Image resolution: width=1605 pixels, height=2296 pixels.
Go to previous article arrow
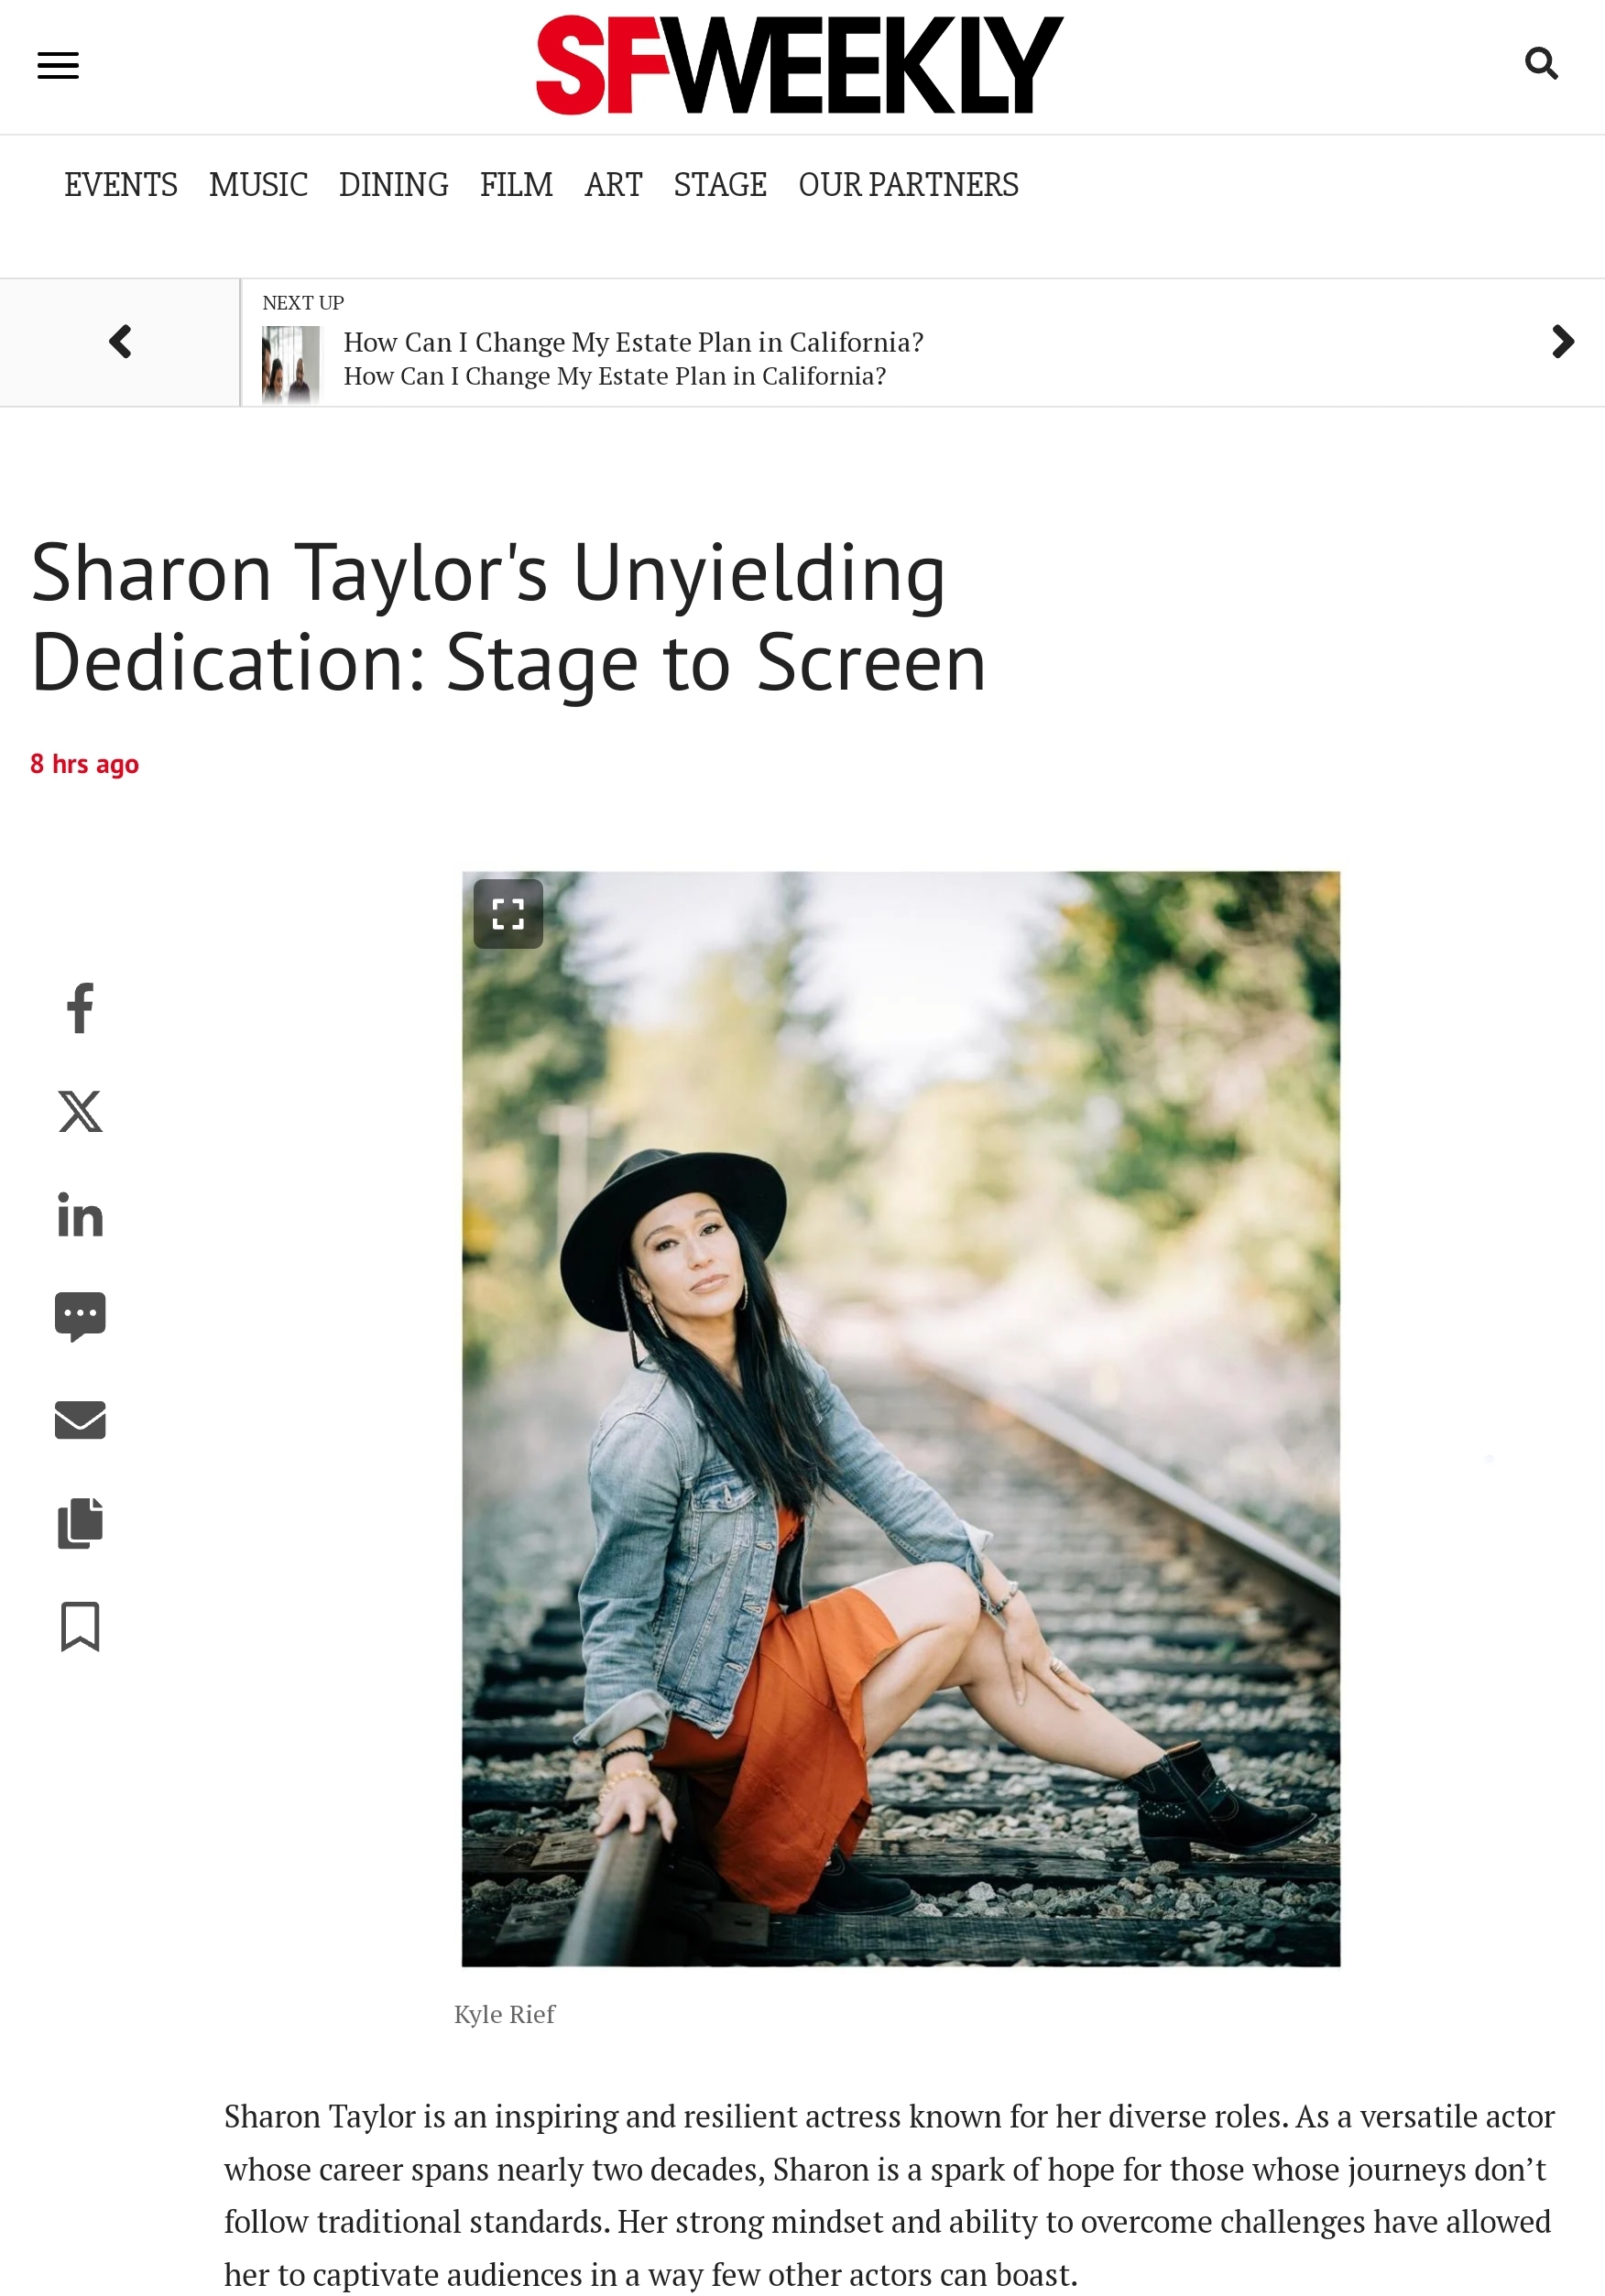click(x=120, y=342)
